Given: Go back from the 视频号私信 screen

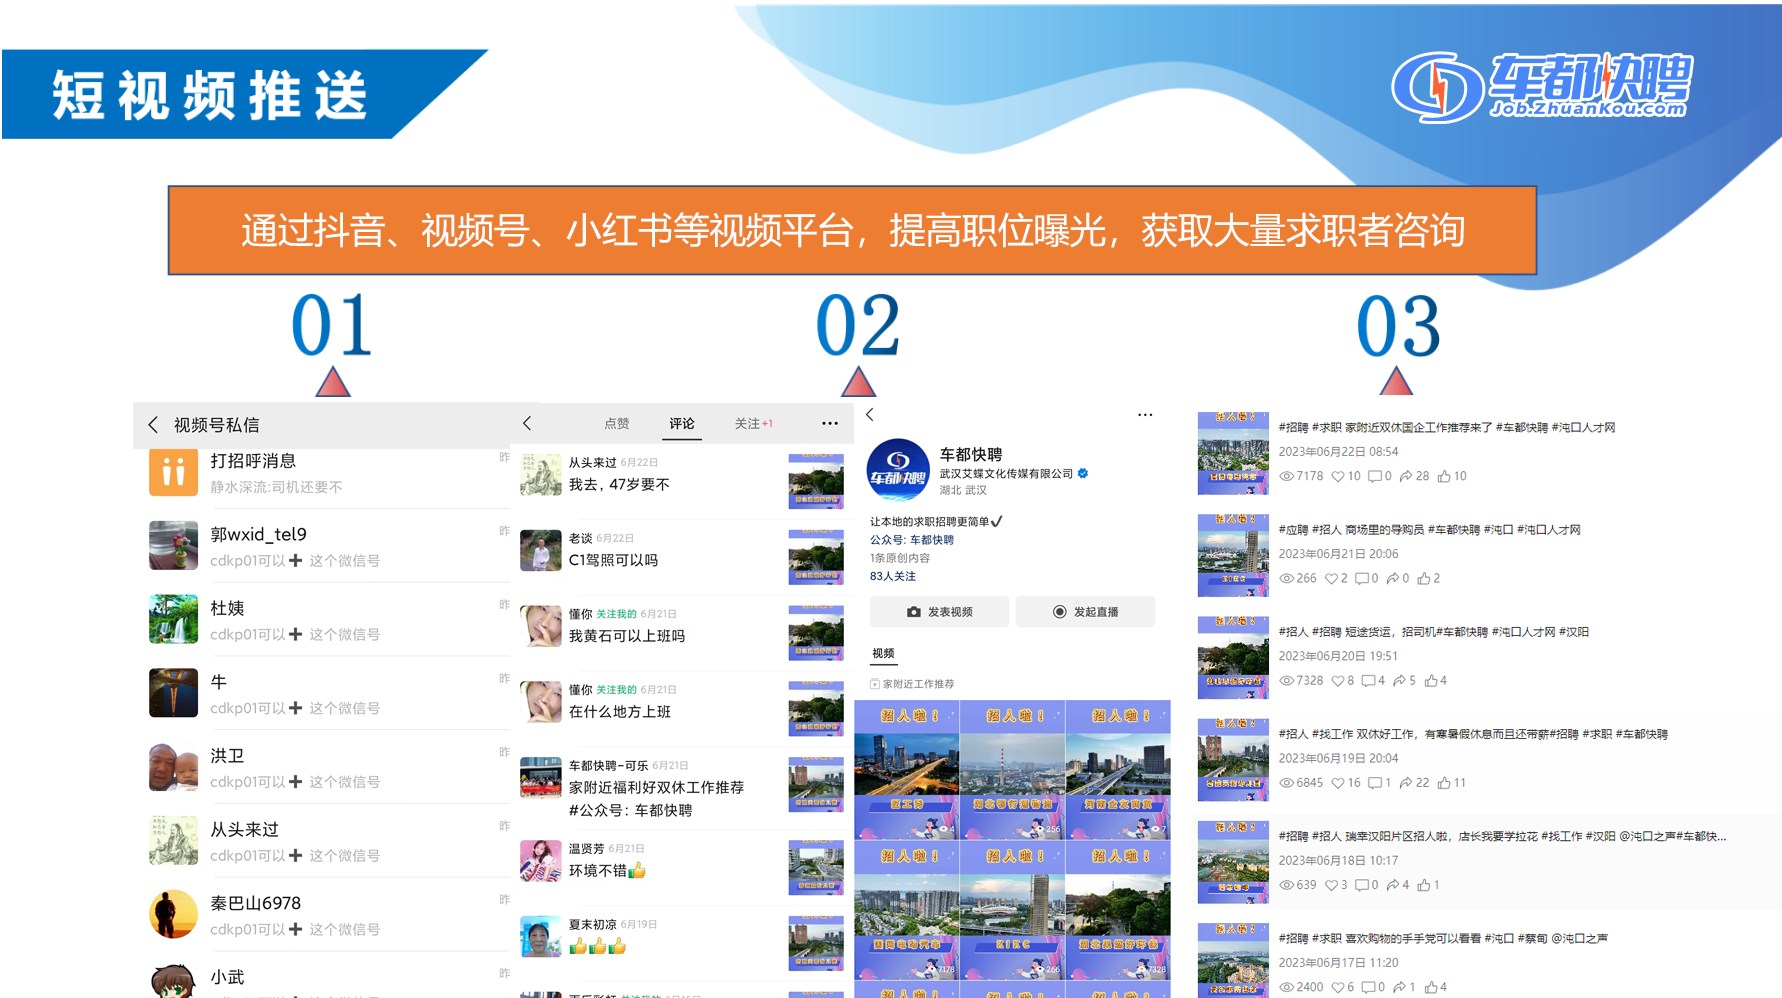Looking at the screenshot, I should [x=153, y=425].
